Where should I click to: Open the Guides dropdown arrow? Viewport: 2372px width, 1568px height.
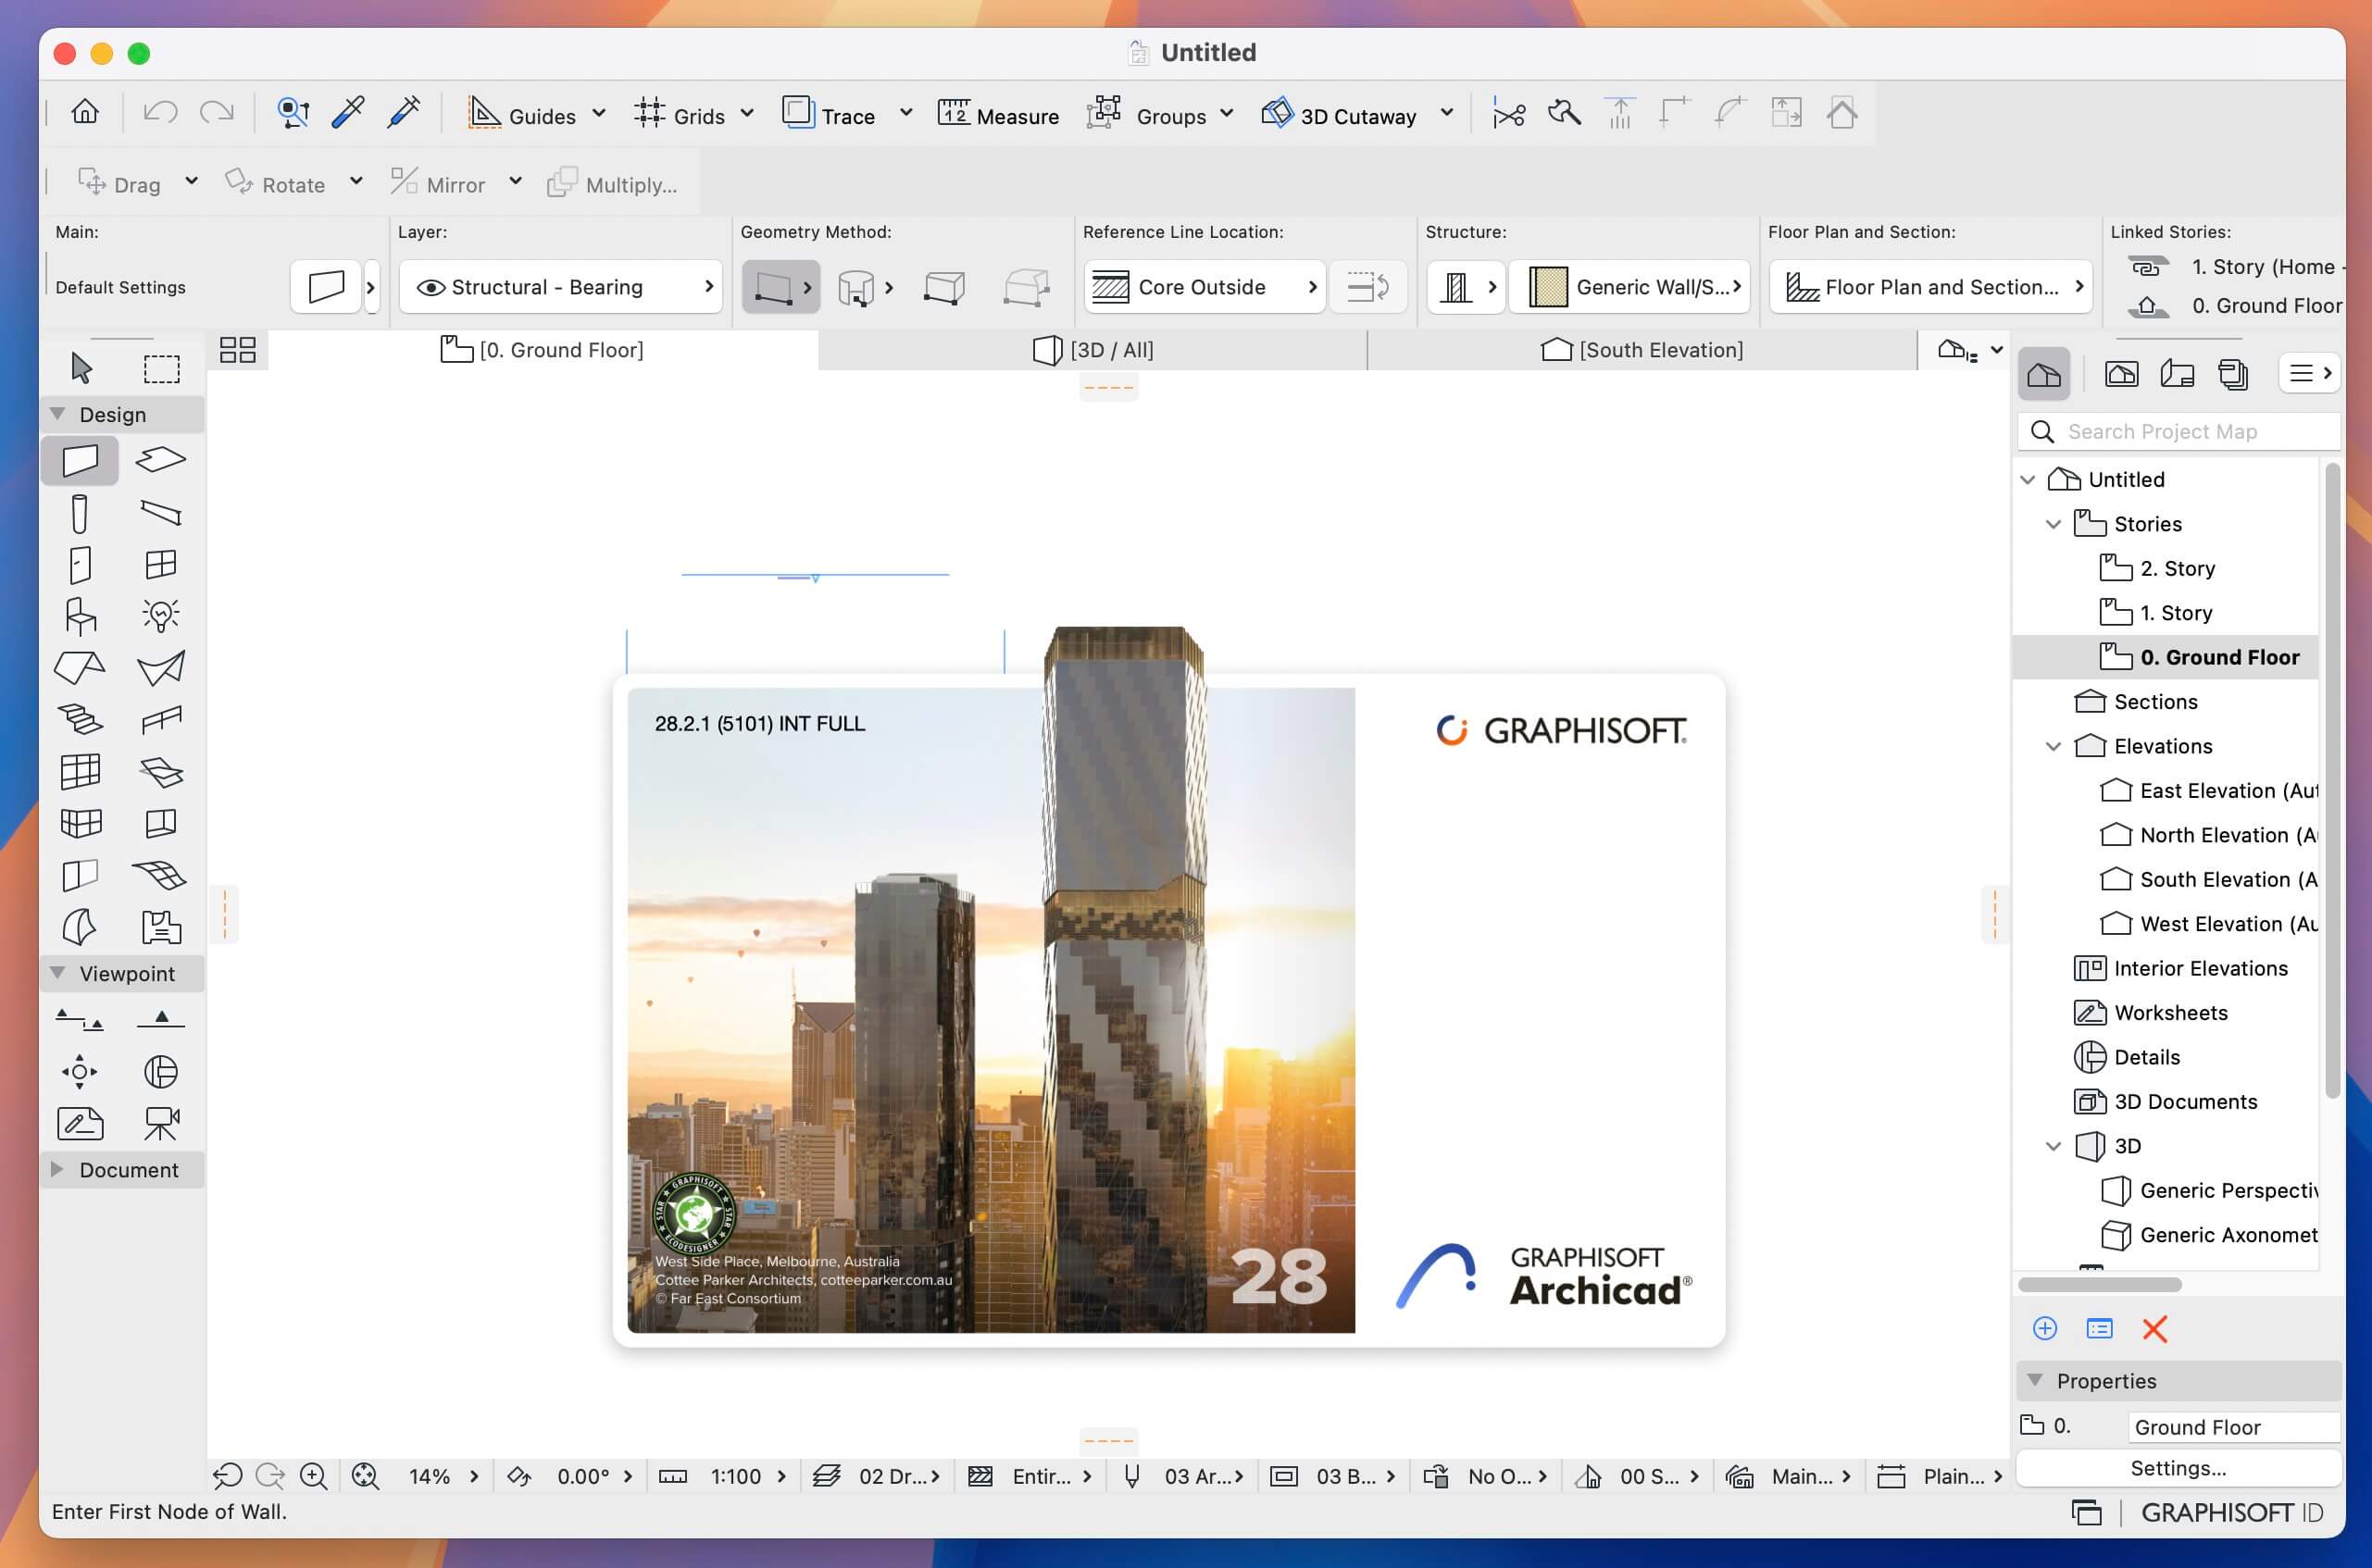[x=599, y=113]
